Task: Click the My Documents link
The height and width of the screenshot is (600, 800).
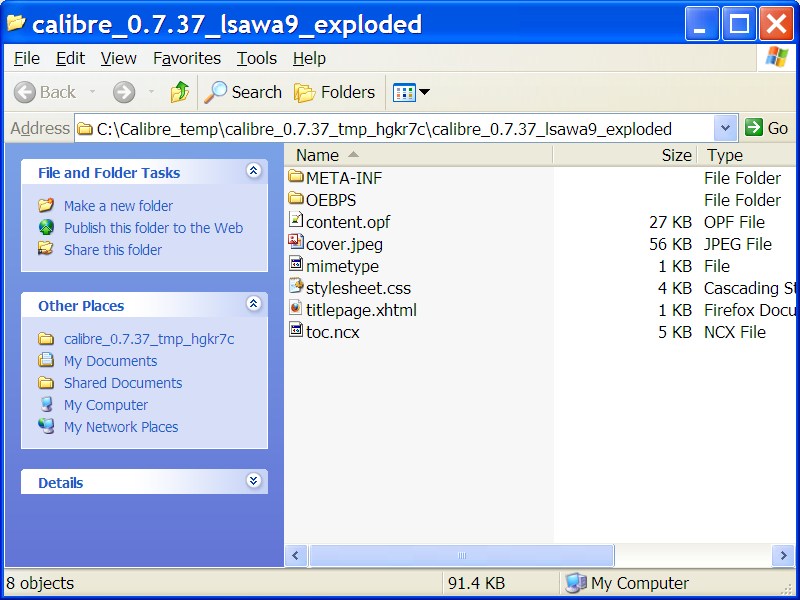Action: point(110,361)
